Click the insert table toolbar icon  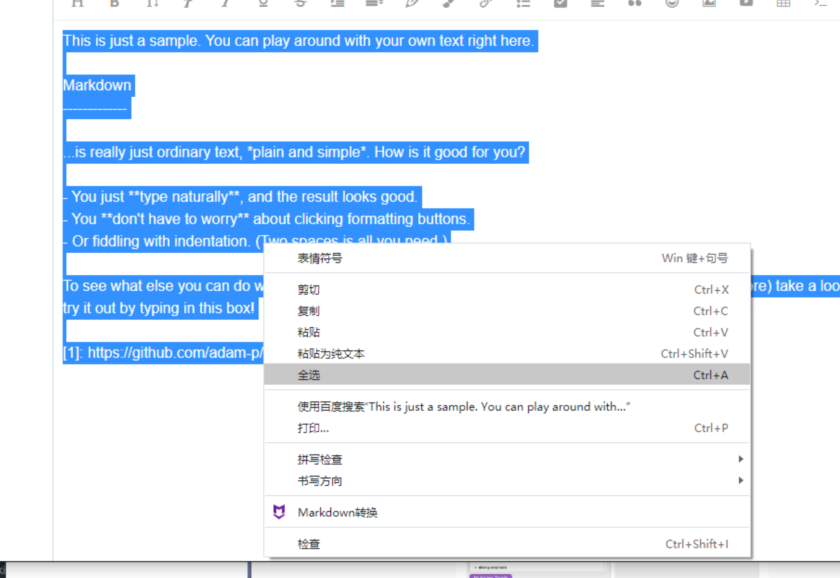pyautogui.click(x=783, y=3)
